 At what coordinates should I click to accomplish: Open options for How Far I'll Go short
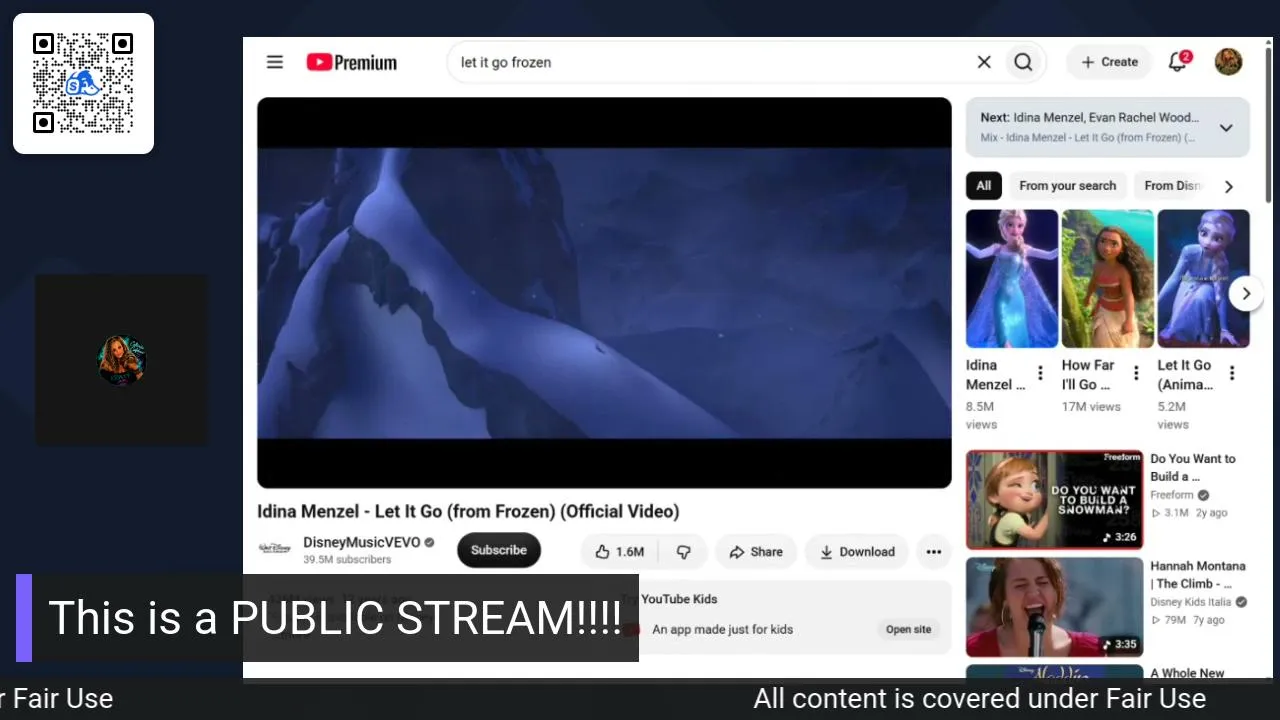coord(1136,373)
